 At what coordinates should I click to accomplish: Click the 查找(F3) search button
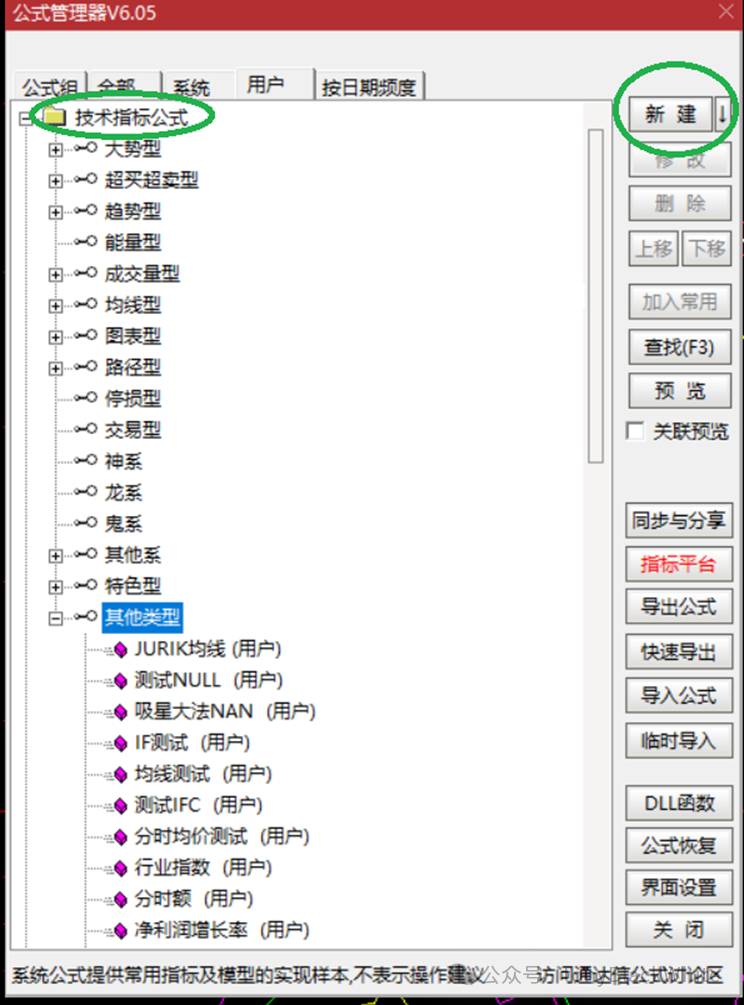[679, 347]
